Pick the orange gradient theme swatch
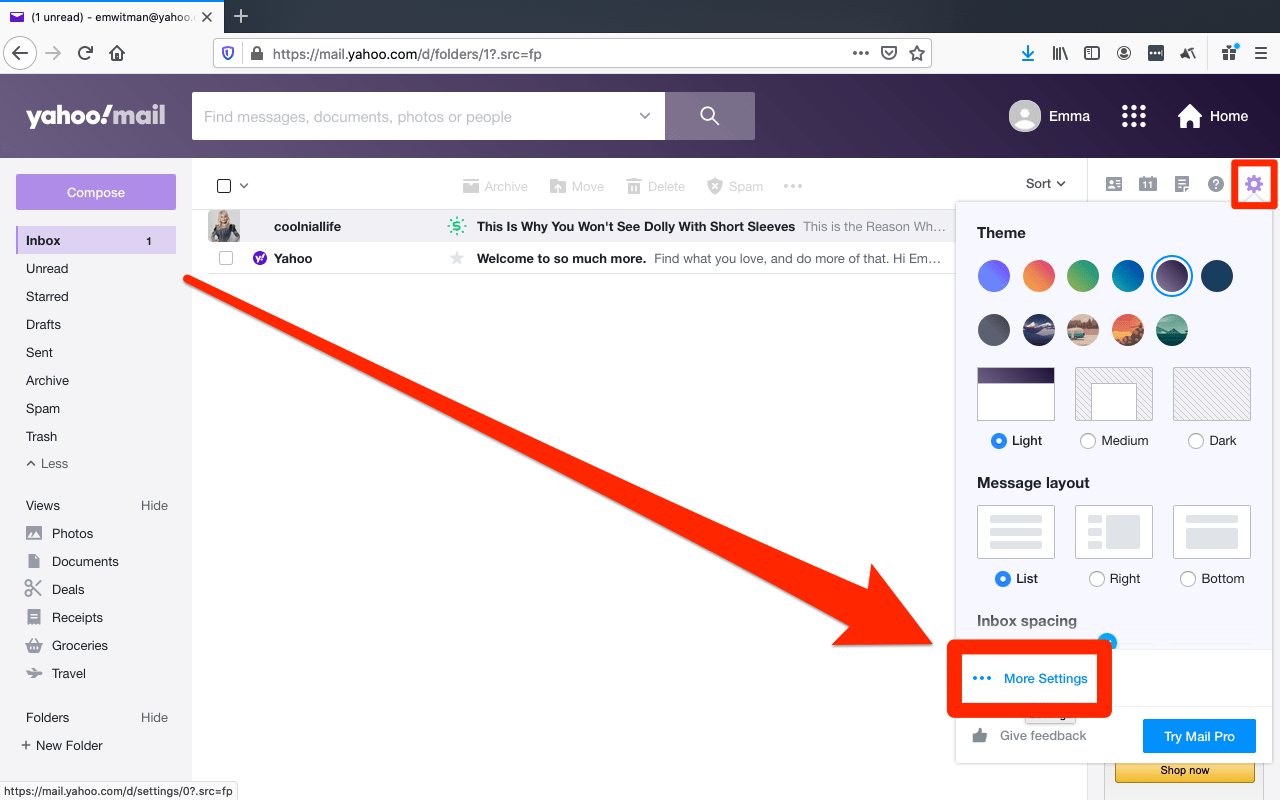 click(x=1039, y=276)
